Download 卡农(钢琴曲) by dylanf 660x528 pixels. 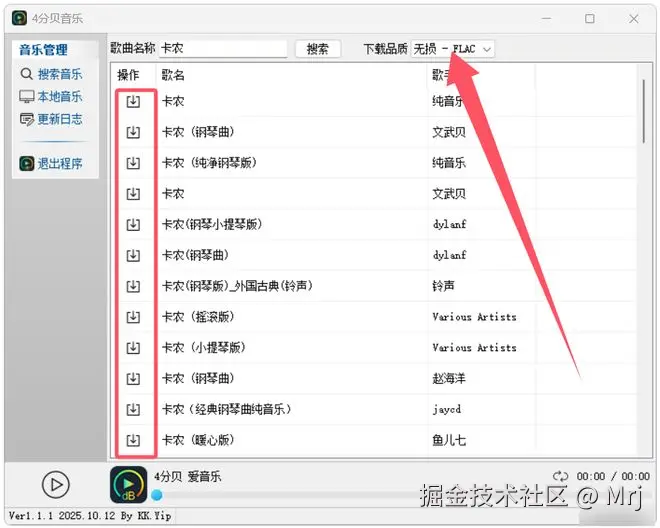[133, 255]
